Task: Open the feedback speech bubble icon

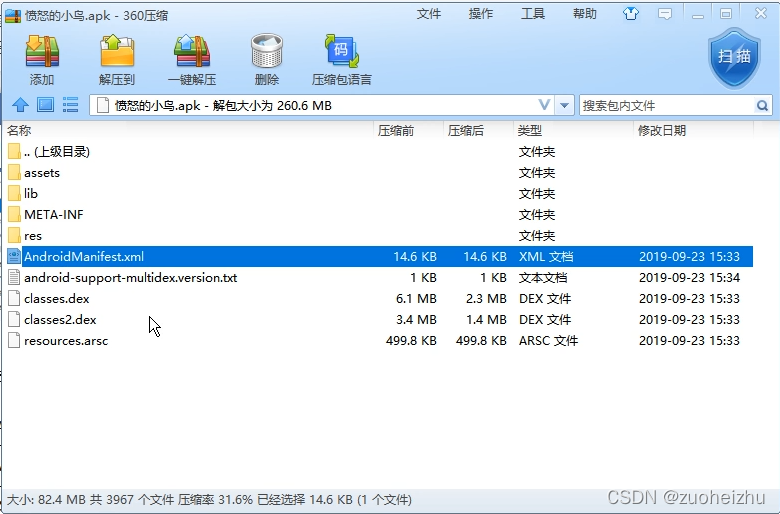Action: pos(665,14)
